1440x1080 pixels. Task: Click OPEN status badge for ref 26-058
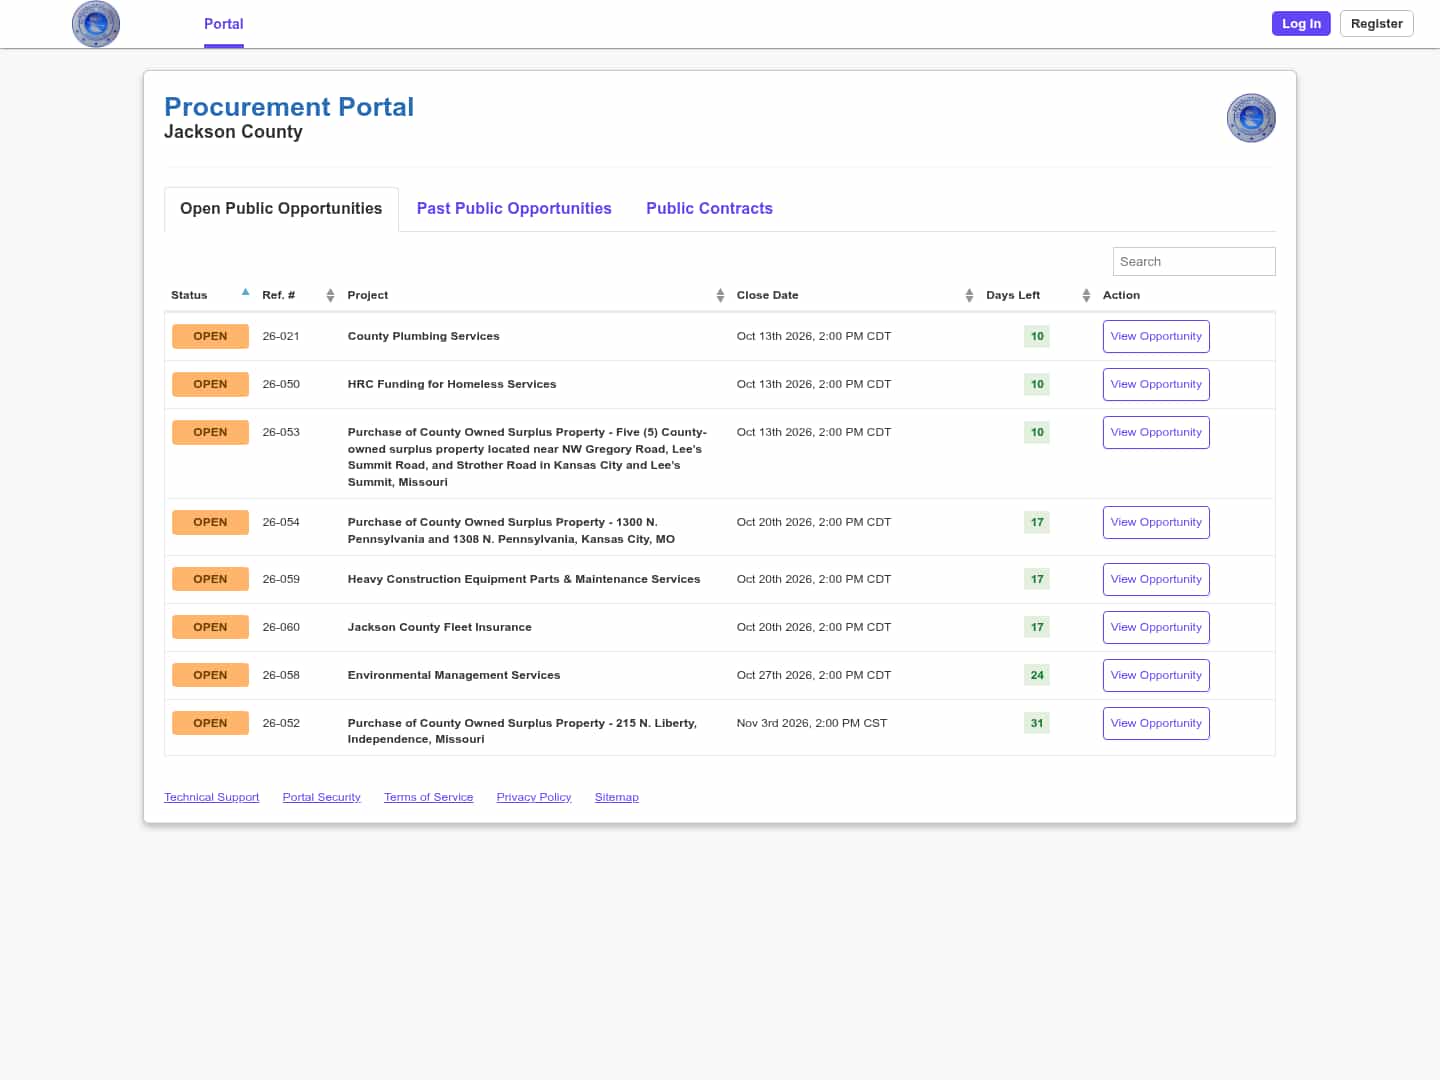210,676
